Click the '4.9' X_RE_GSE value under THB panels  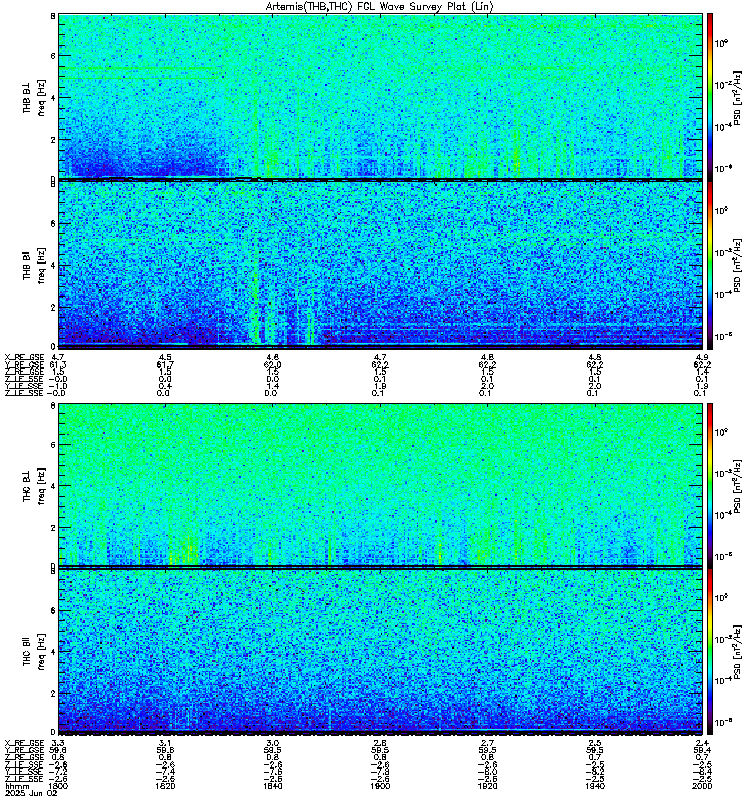click(702, 357)
